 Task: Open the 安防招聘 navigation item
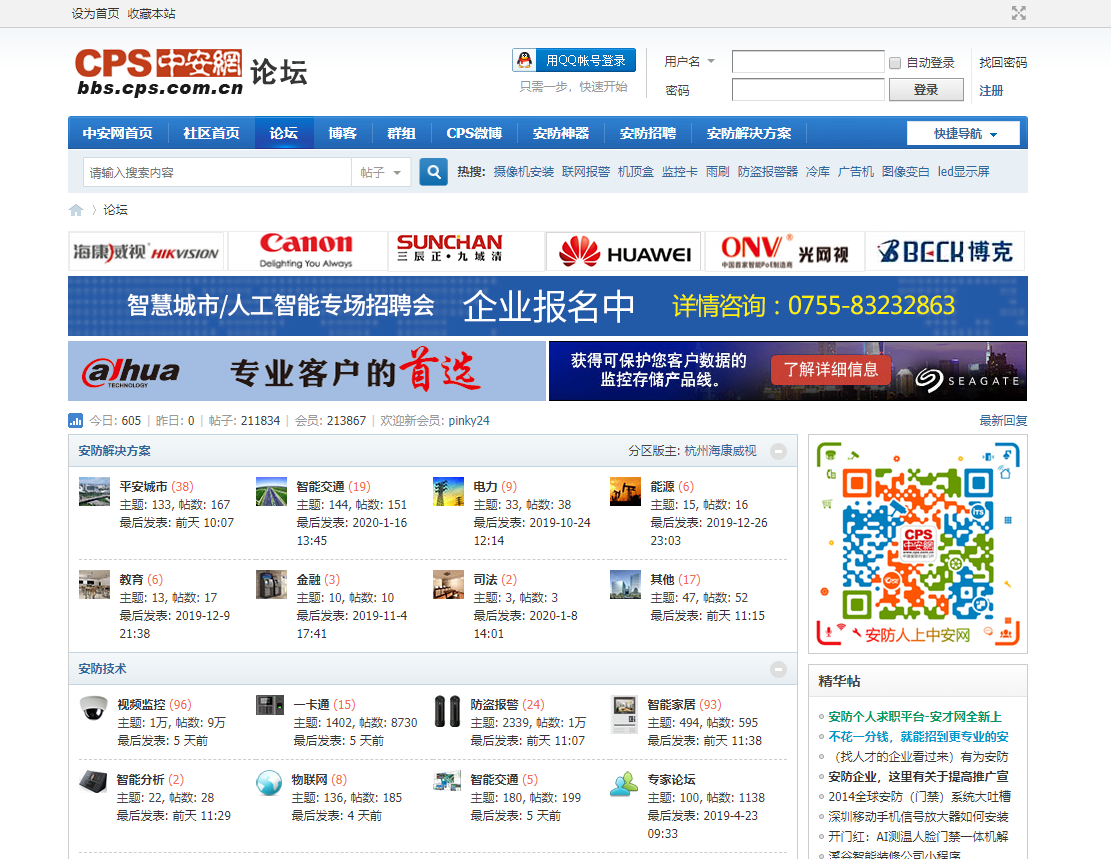tap(647, 133)
